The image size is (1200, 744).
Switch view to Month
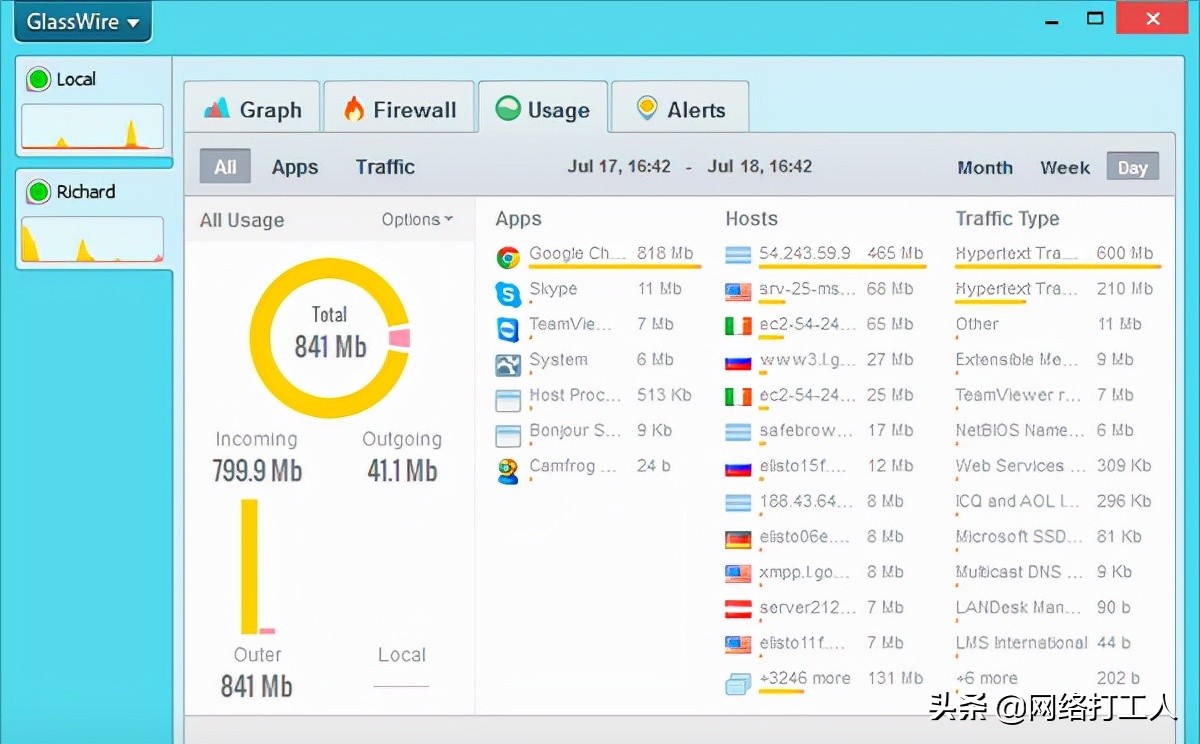984,167
